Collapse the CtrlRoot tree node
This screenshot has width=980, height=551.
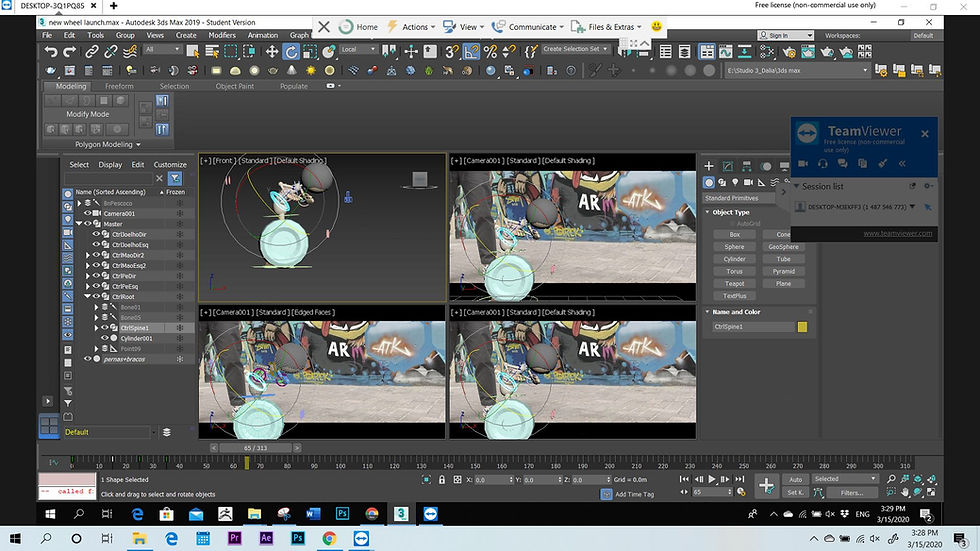coord(88,297)
